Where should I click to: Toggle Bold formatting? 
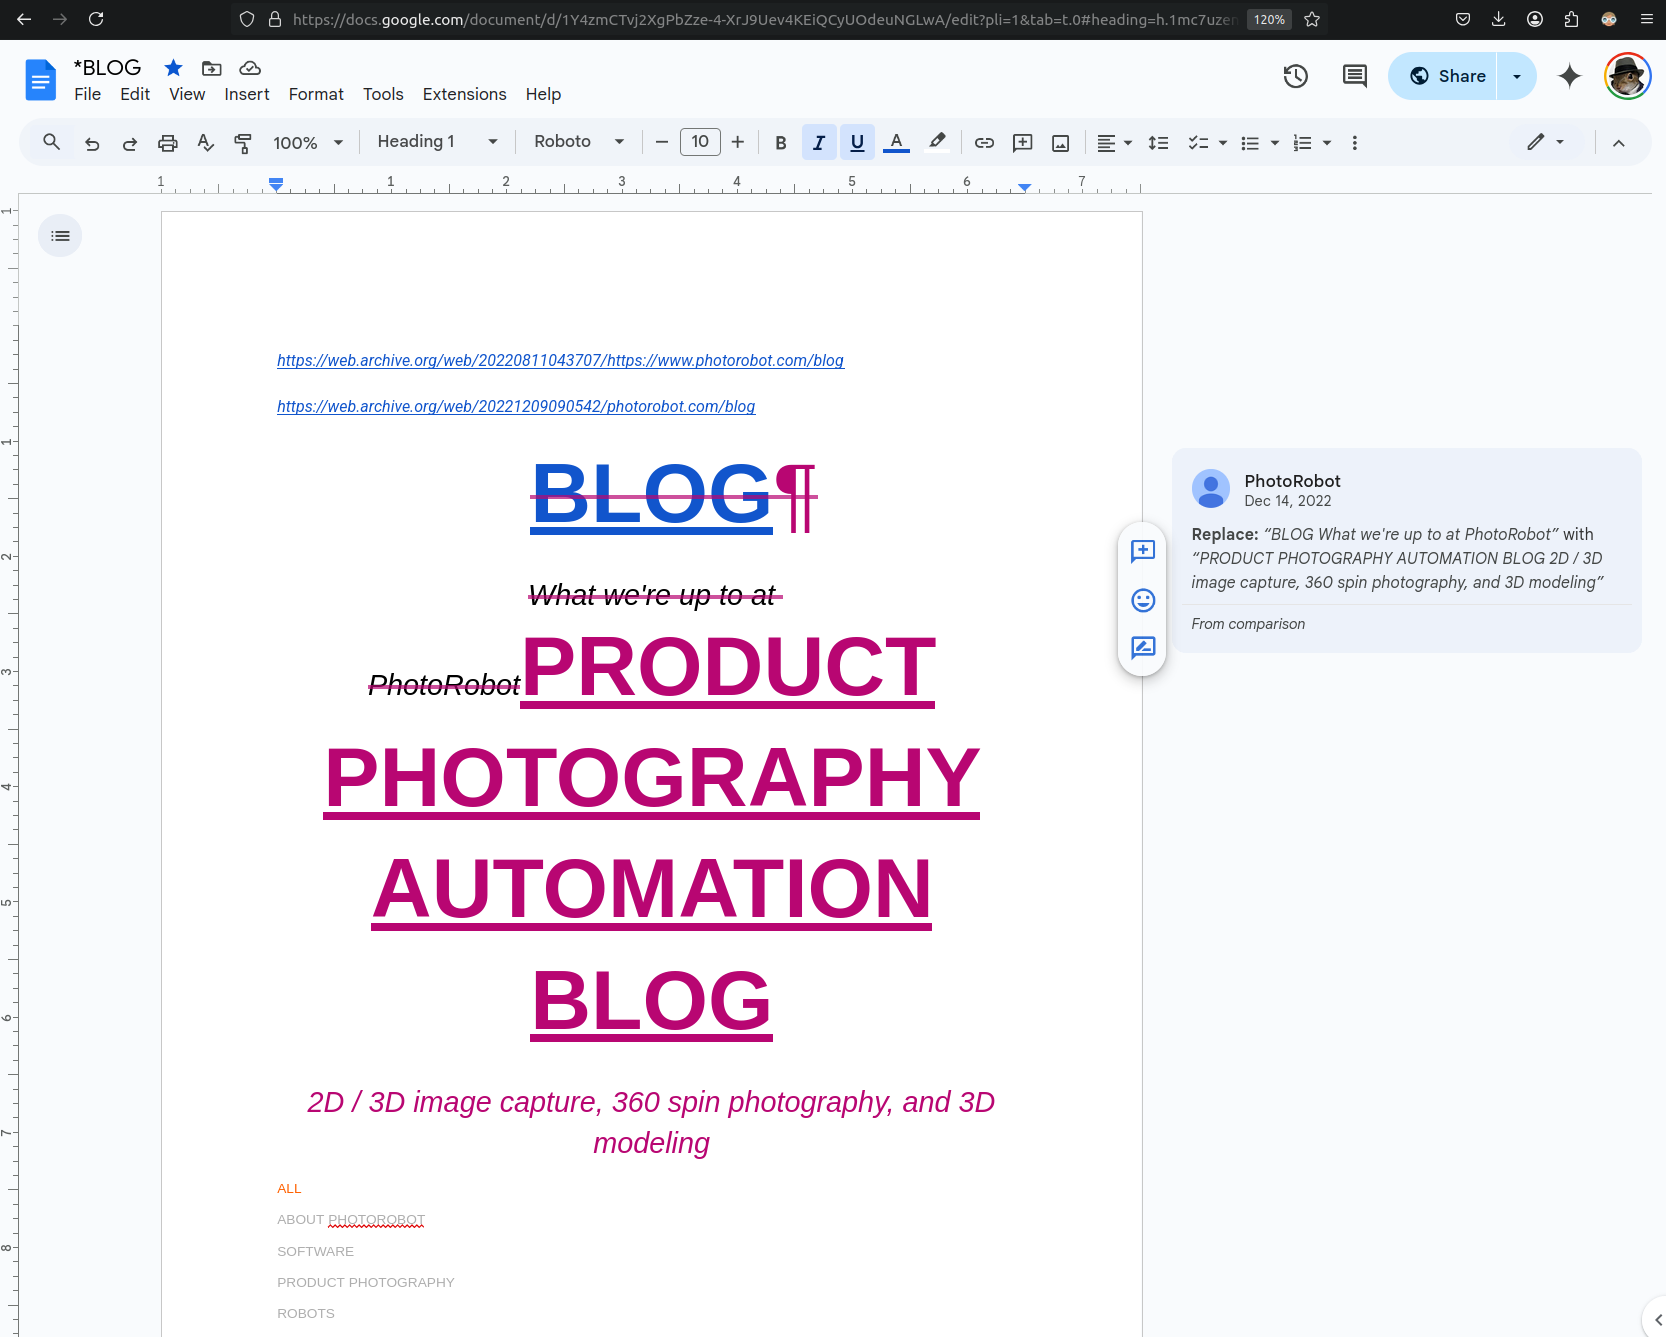coord(781,143)
